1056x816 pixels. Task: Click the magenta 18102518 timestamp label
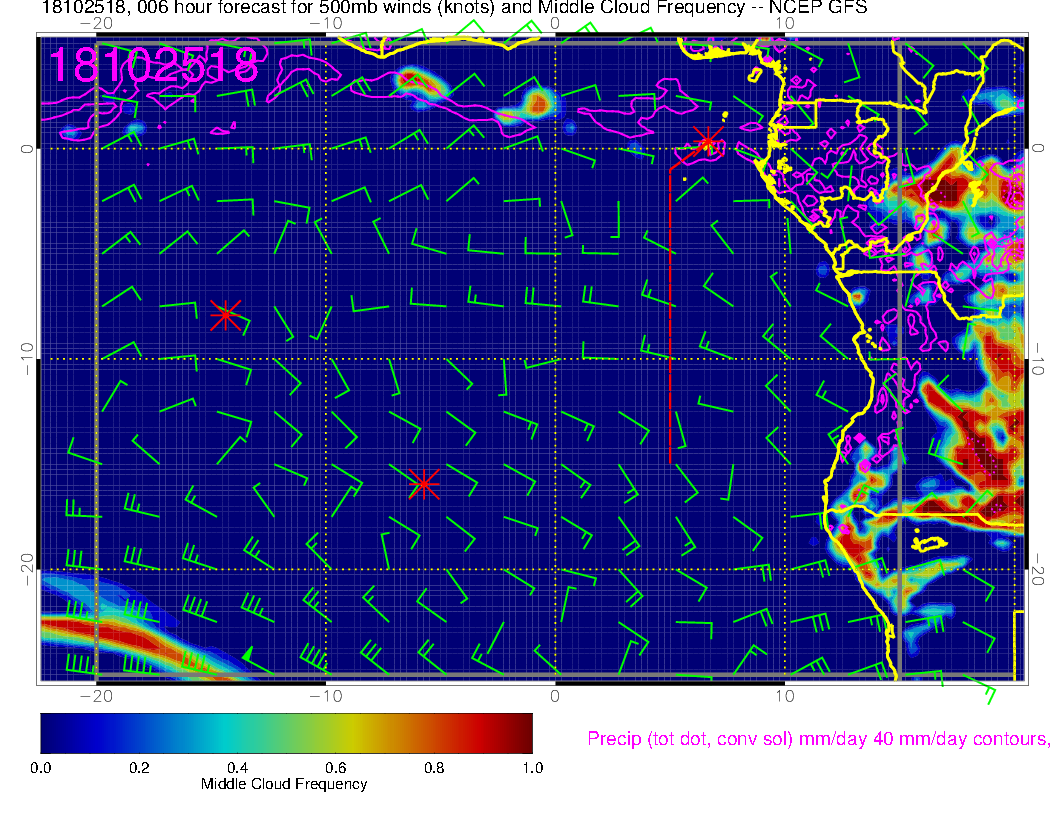153,64
